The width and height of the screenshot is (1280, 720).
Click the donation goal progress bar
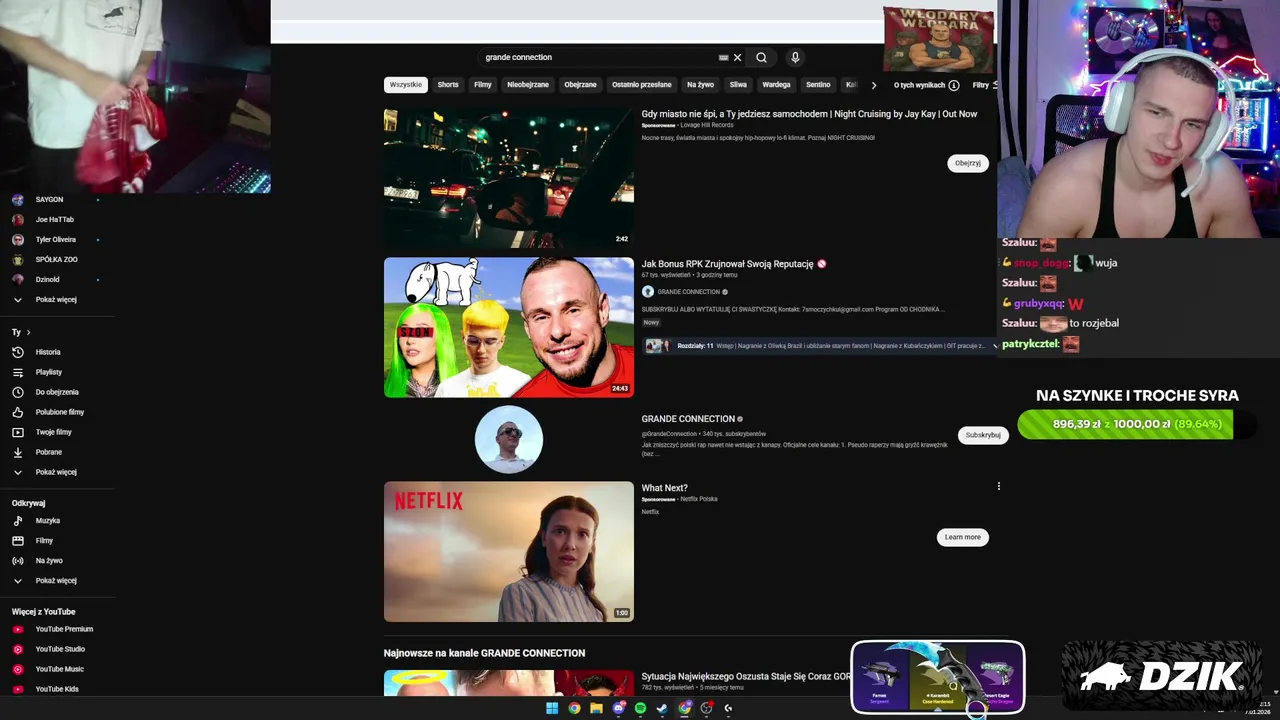(1136, 424)
